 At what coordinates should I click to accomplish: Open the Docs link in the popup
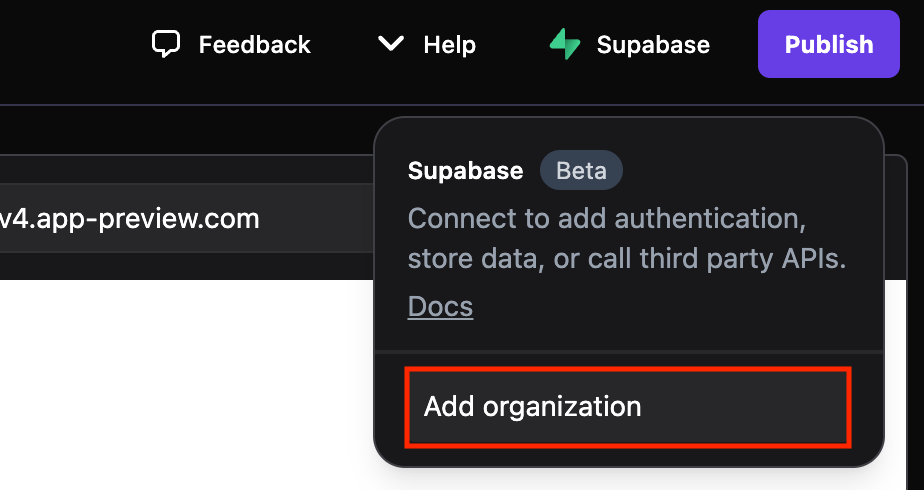pos(440,306)
